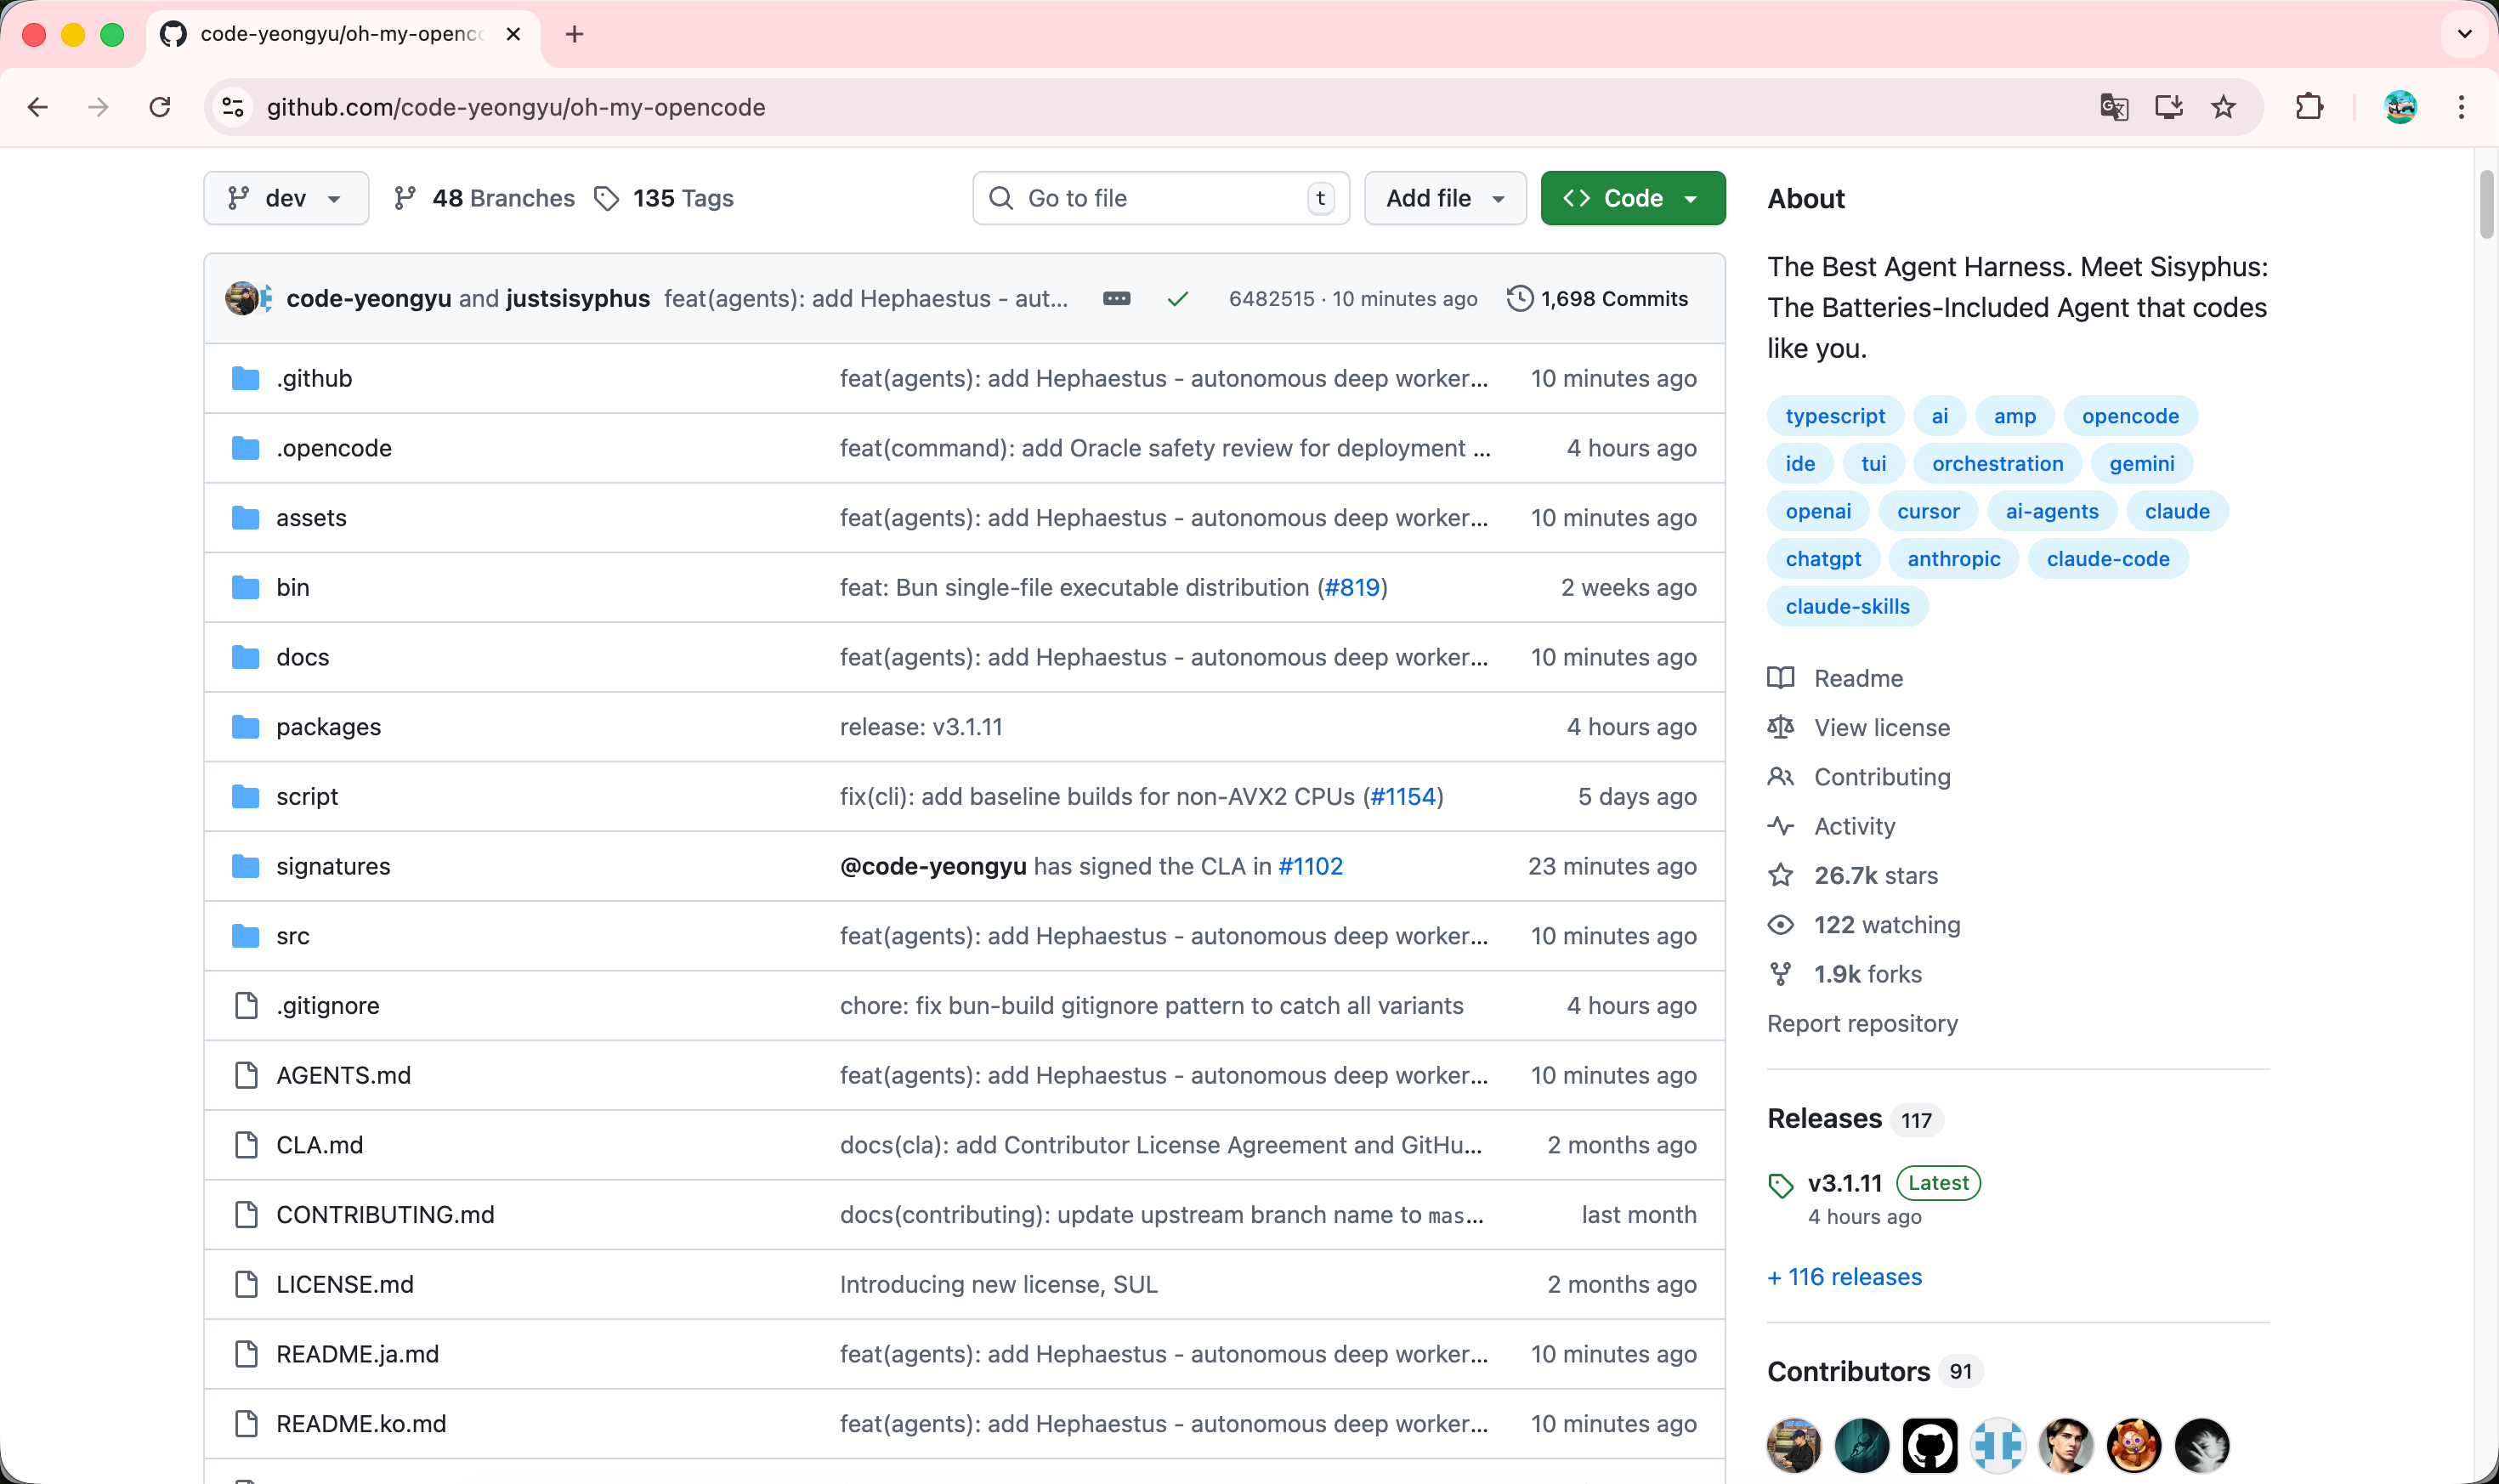Image resolution: width=2499 pixels, height=1484 pixels.
Task: Open a new browser tab
Action: (574, 34)
